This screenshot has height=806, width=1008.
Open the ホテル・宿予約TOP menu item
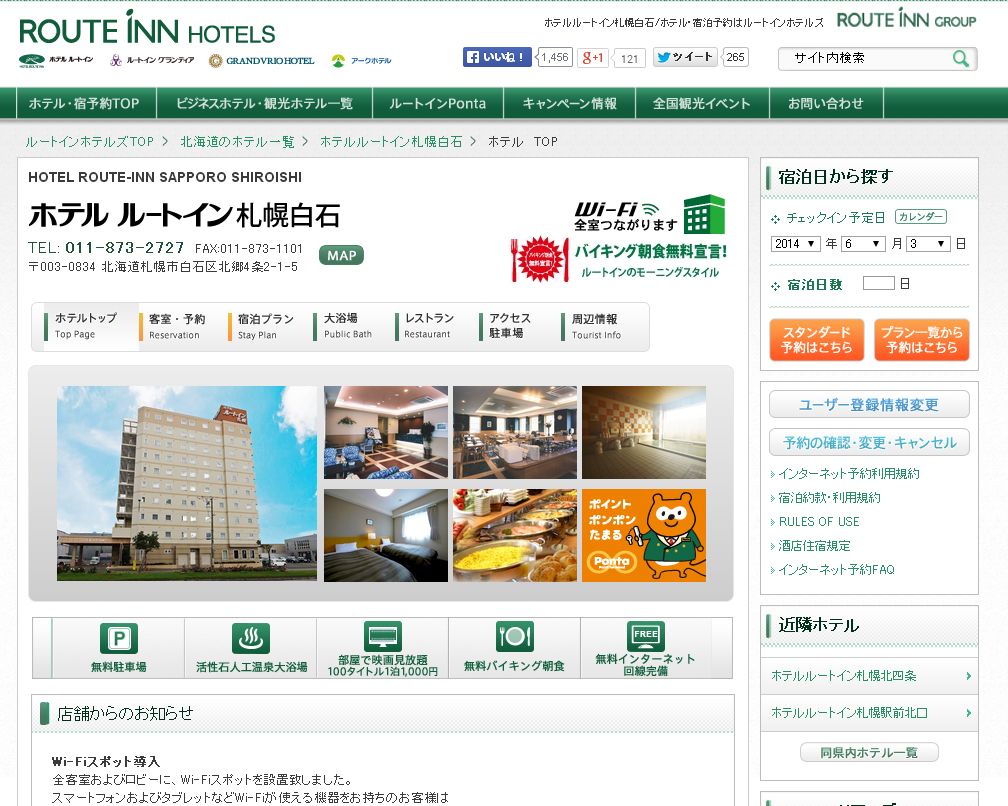pos(84,103)
